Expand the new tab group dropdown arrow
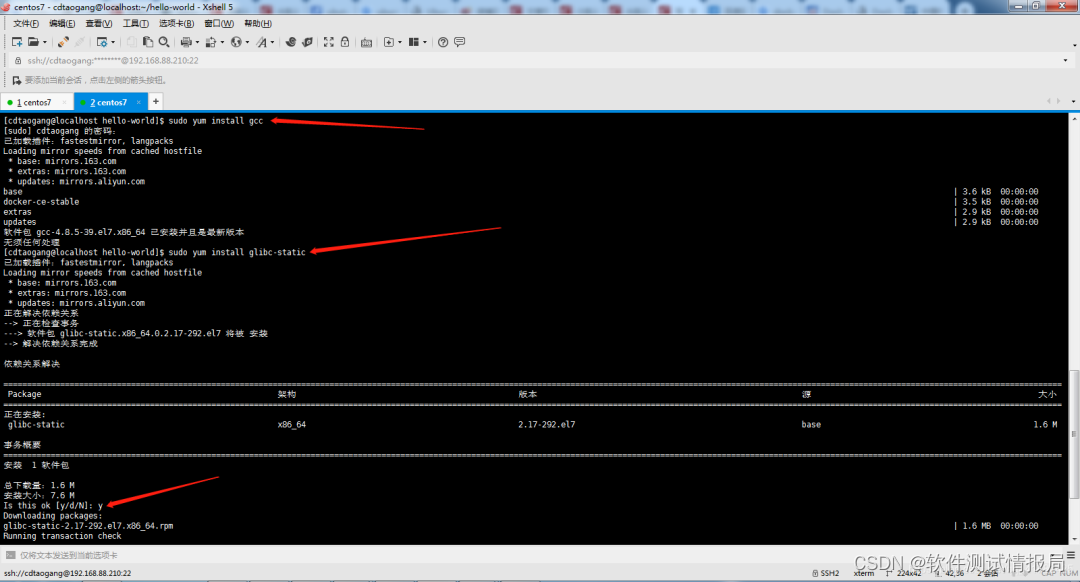1080x582 pixels. coord(399,42)
